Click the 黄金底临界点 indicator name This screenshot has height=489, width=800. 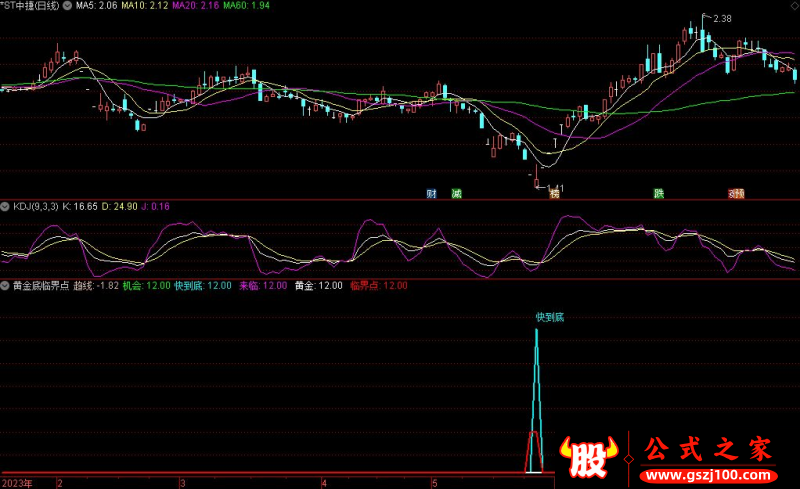[41, 286]
